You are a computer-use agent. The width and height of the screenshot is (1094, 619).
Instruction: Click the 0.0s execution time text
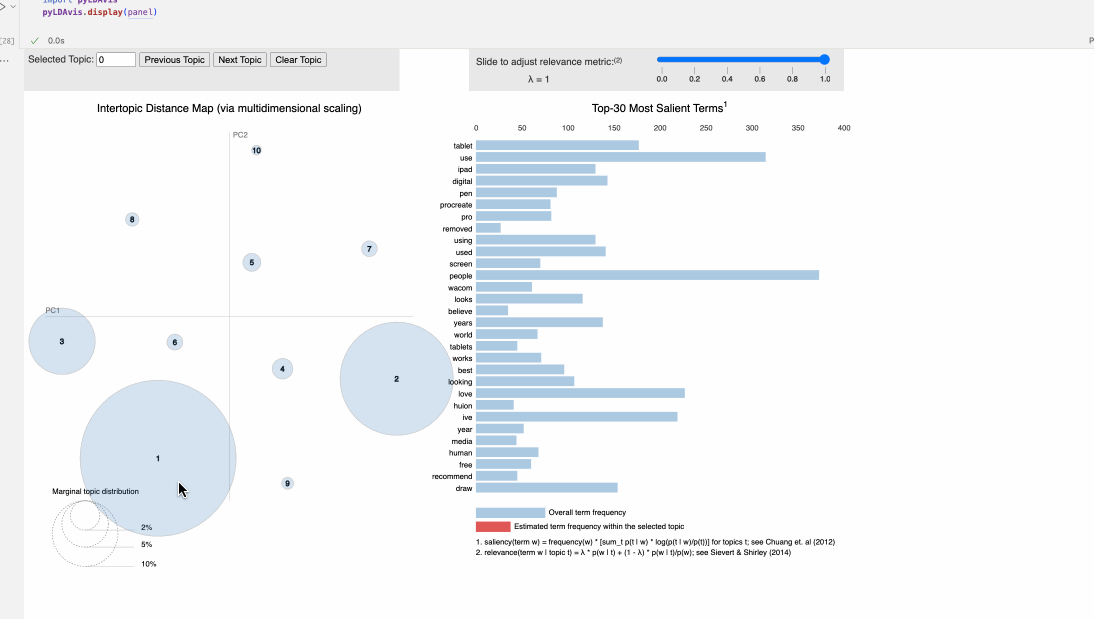[x=56, y=40]
